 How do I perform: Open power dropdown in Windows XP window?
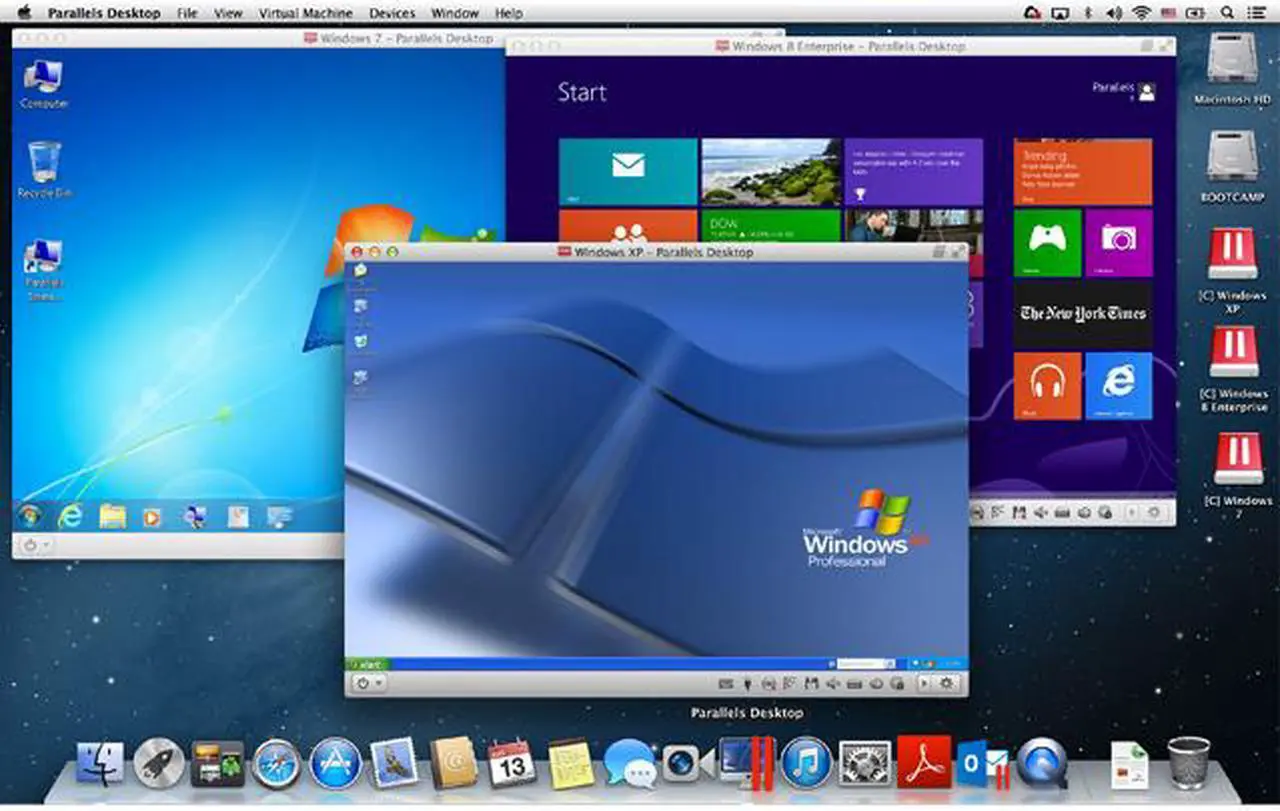coord(370,684)
